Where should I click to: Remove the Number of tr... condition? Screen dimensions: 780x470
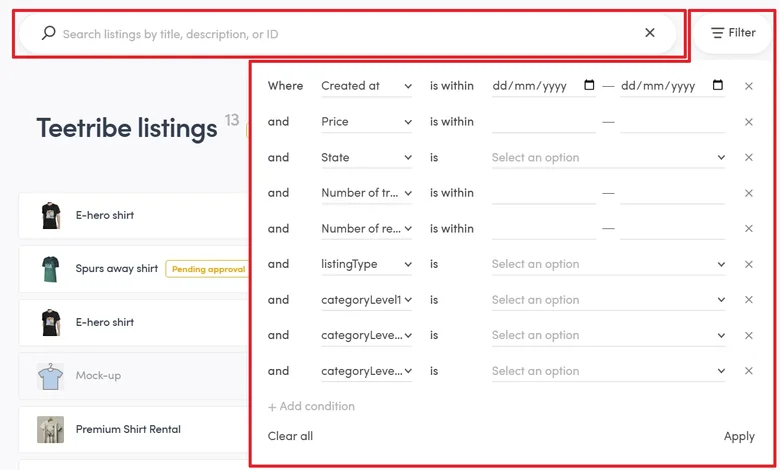(x=749, y=193)
